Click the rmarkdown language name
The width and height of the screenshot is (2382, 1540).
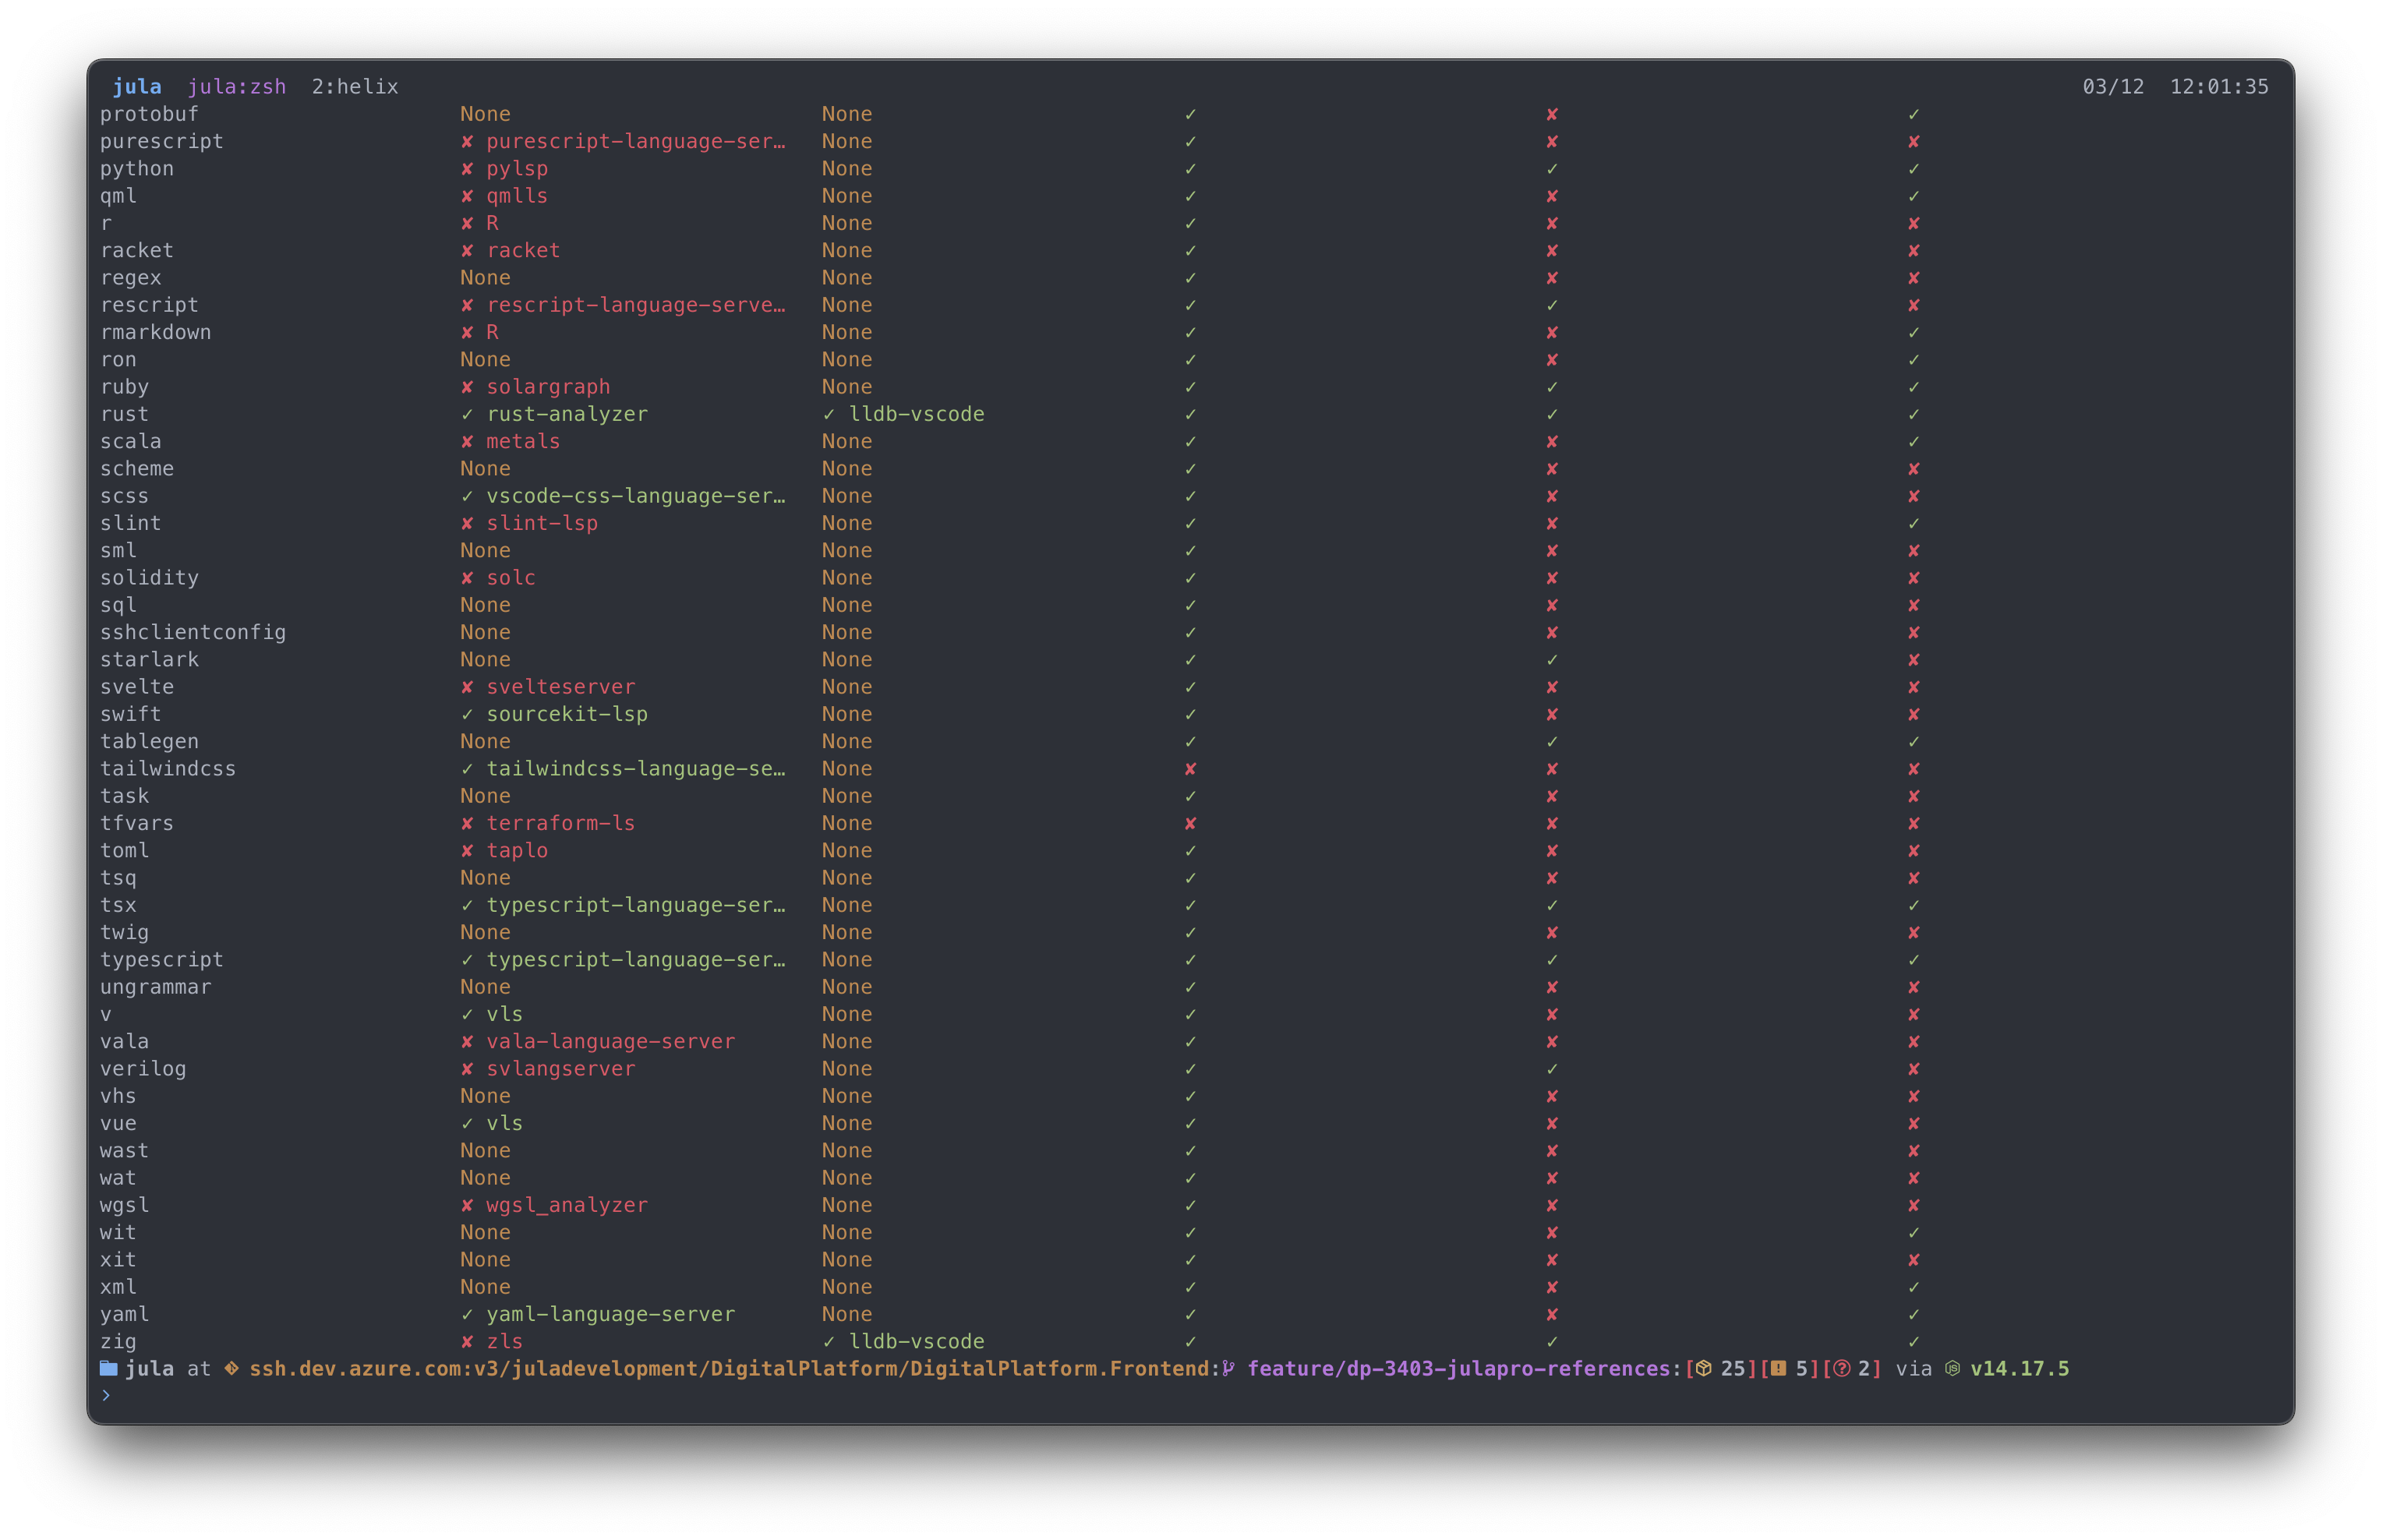[x=156, y=332]
